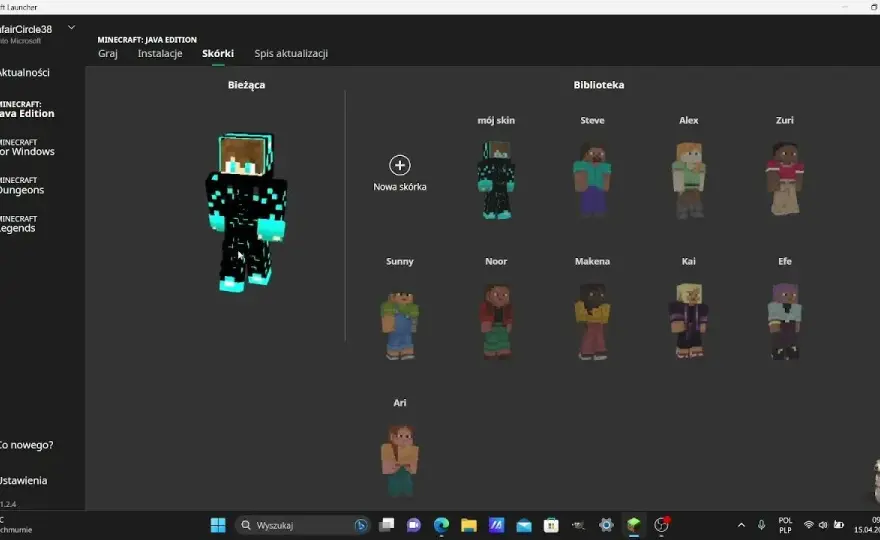Viewport: 880px width, 540px height.
Task: Open Co nowego? in sidebar
Action: (26, 445)
